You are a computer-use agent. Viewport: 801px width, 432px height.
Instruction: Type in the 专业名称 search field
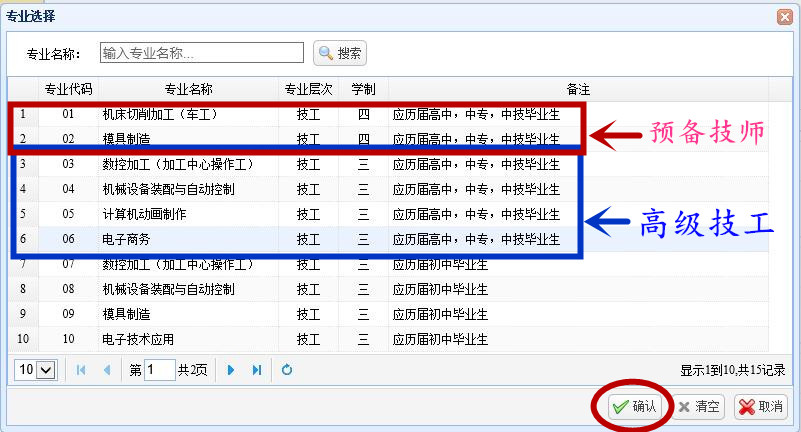coord(201,53)
